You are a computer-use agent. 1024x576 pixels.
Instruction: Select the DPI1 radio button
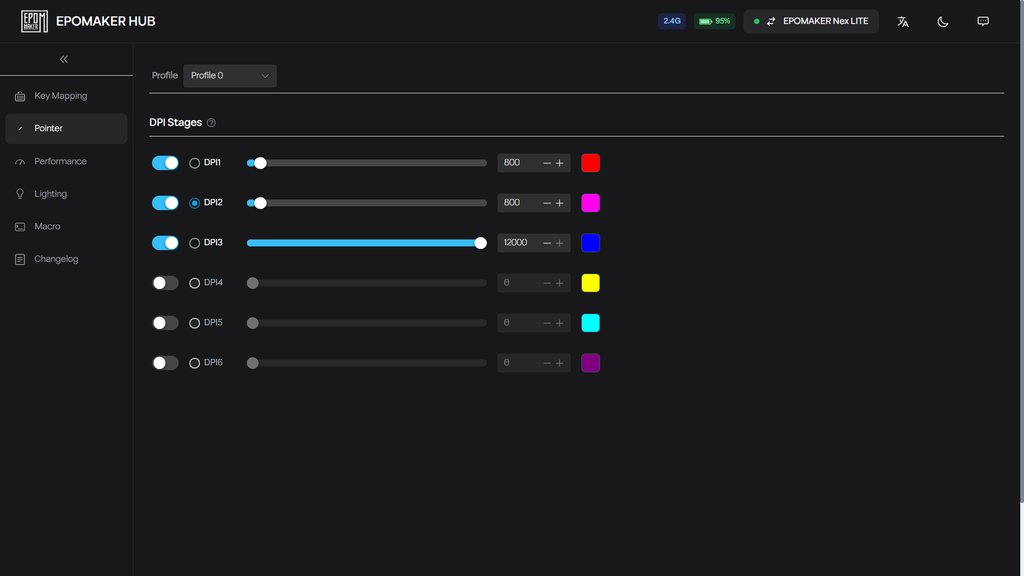click(x=195, y=163)
